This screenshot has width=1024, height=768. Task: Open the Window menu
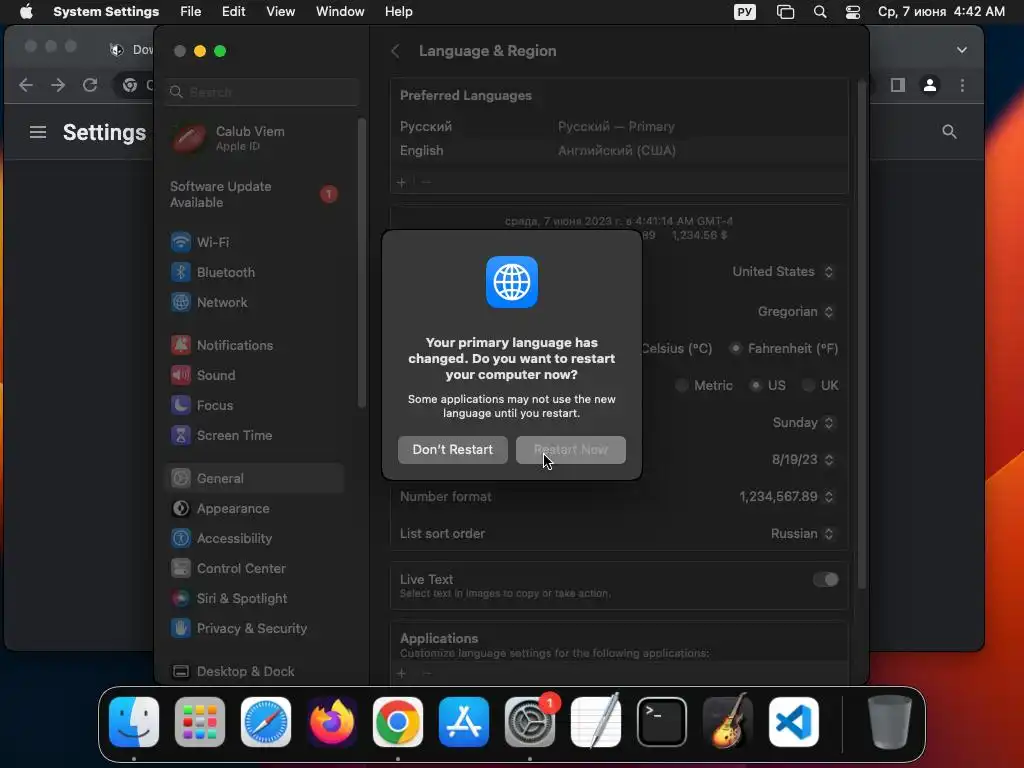point(340,12)
